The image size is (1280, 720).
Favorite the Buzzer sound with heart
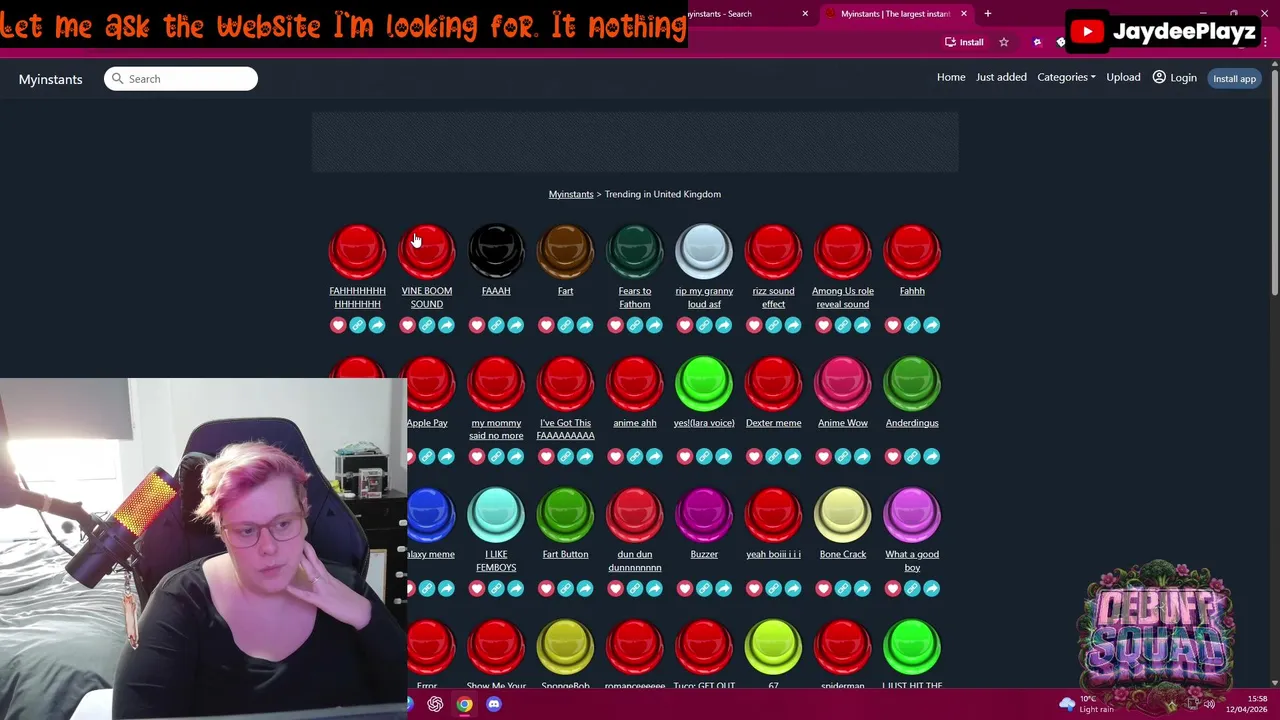(x=685, y=589)
